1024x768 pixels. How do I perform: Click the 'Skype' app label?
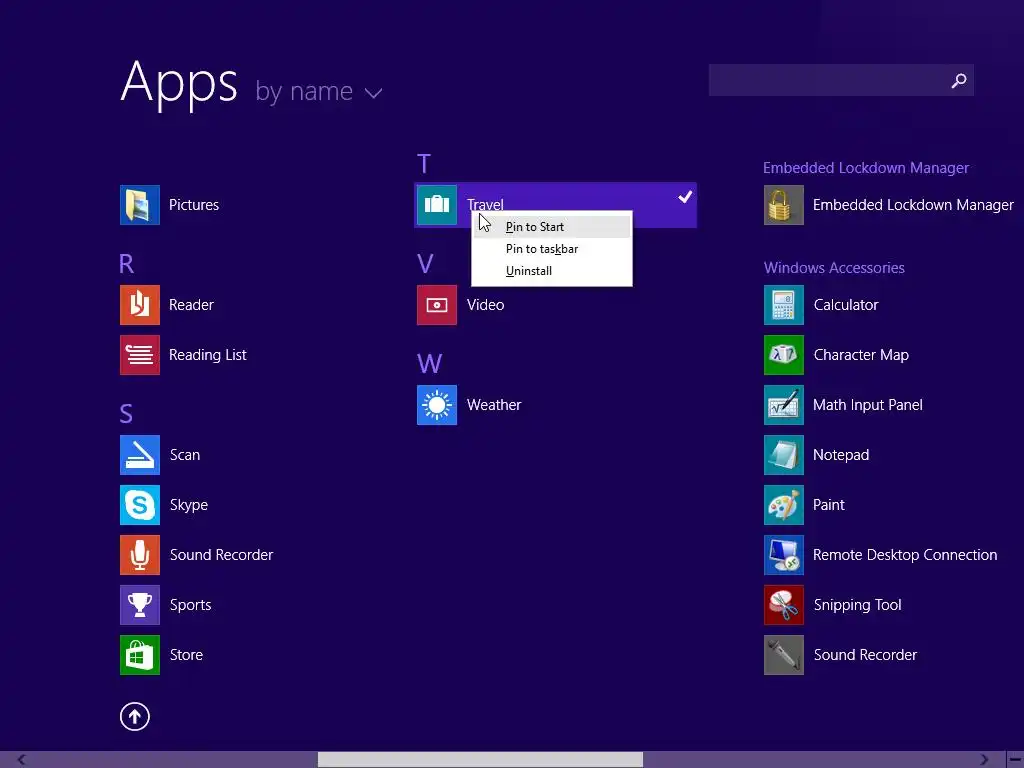(189, 505)
